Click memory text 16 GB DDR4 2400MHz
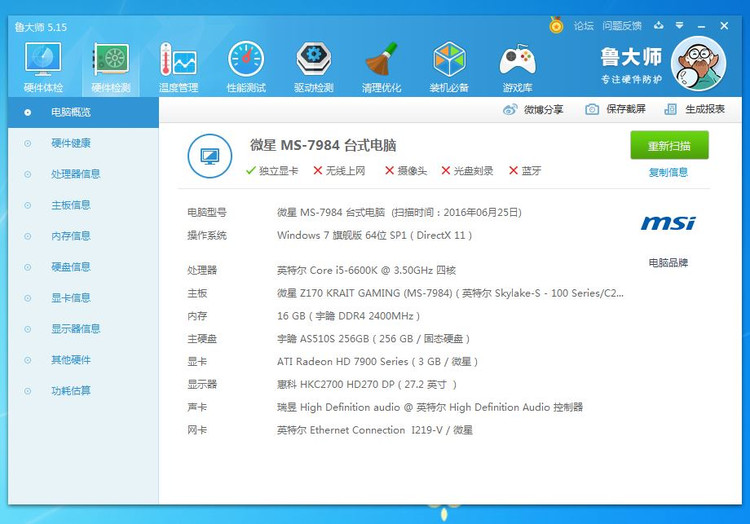 point(348,316)
